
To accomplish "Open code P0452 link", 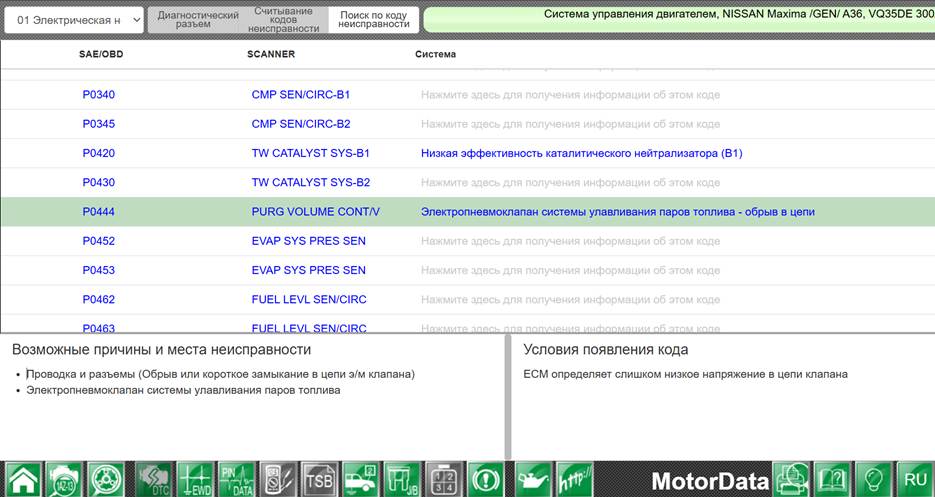I will coord(98,241).
